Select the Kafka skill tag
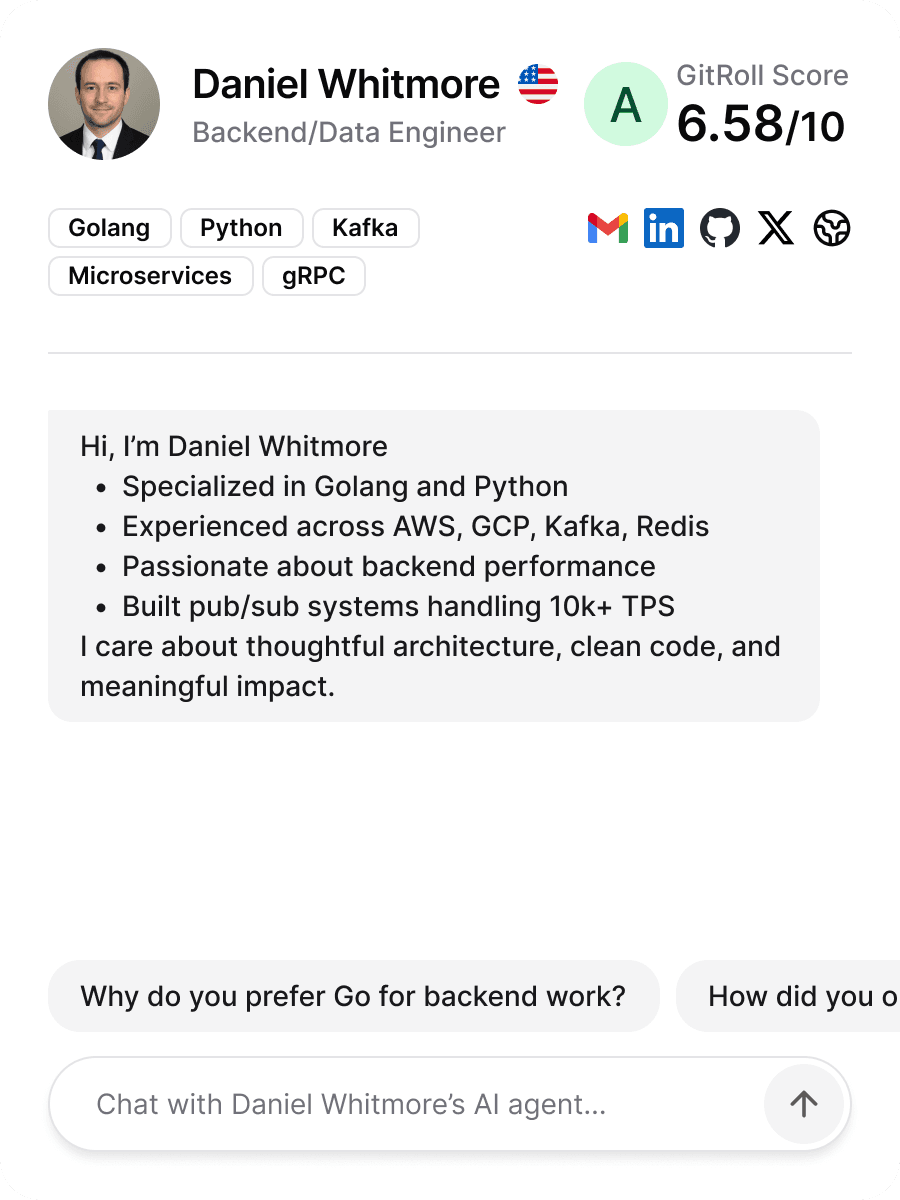The height and width of the screenshot is (1200, 900). (x=365, y=228)
